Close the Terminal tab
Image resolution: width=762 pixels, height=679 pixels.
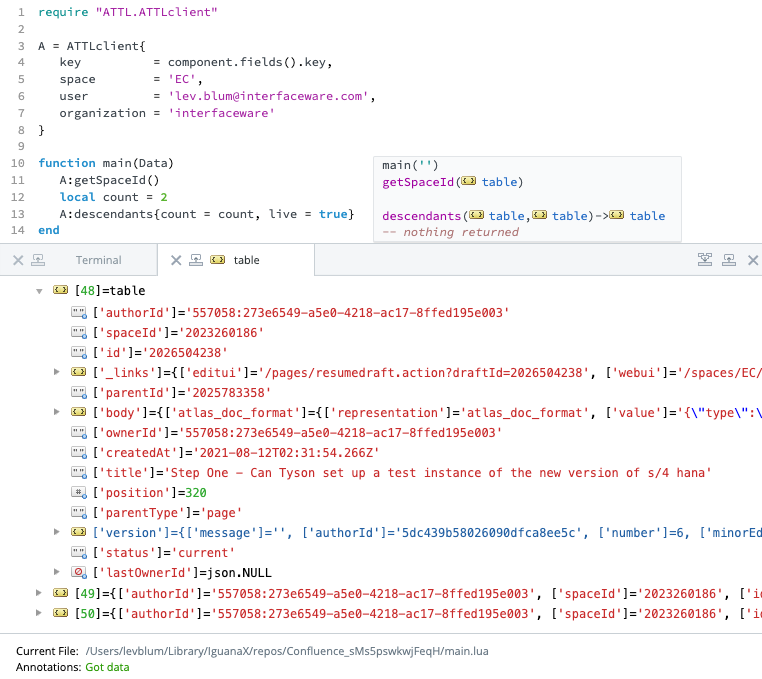[17, 260]
